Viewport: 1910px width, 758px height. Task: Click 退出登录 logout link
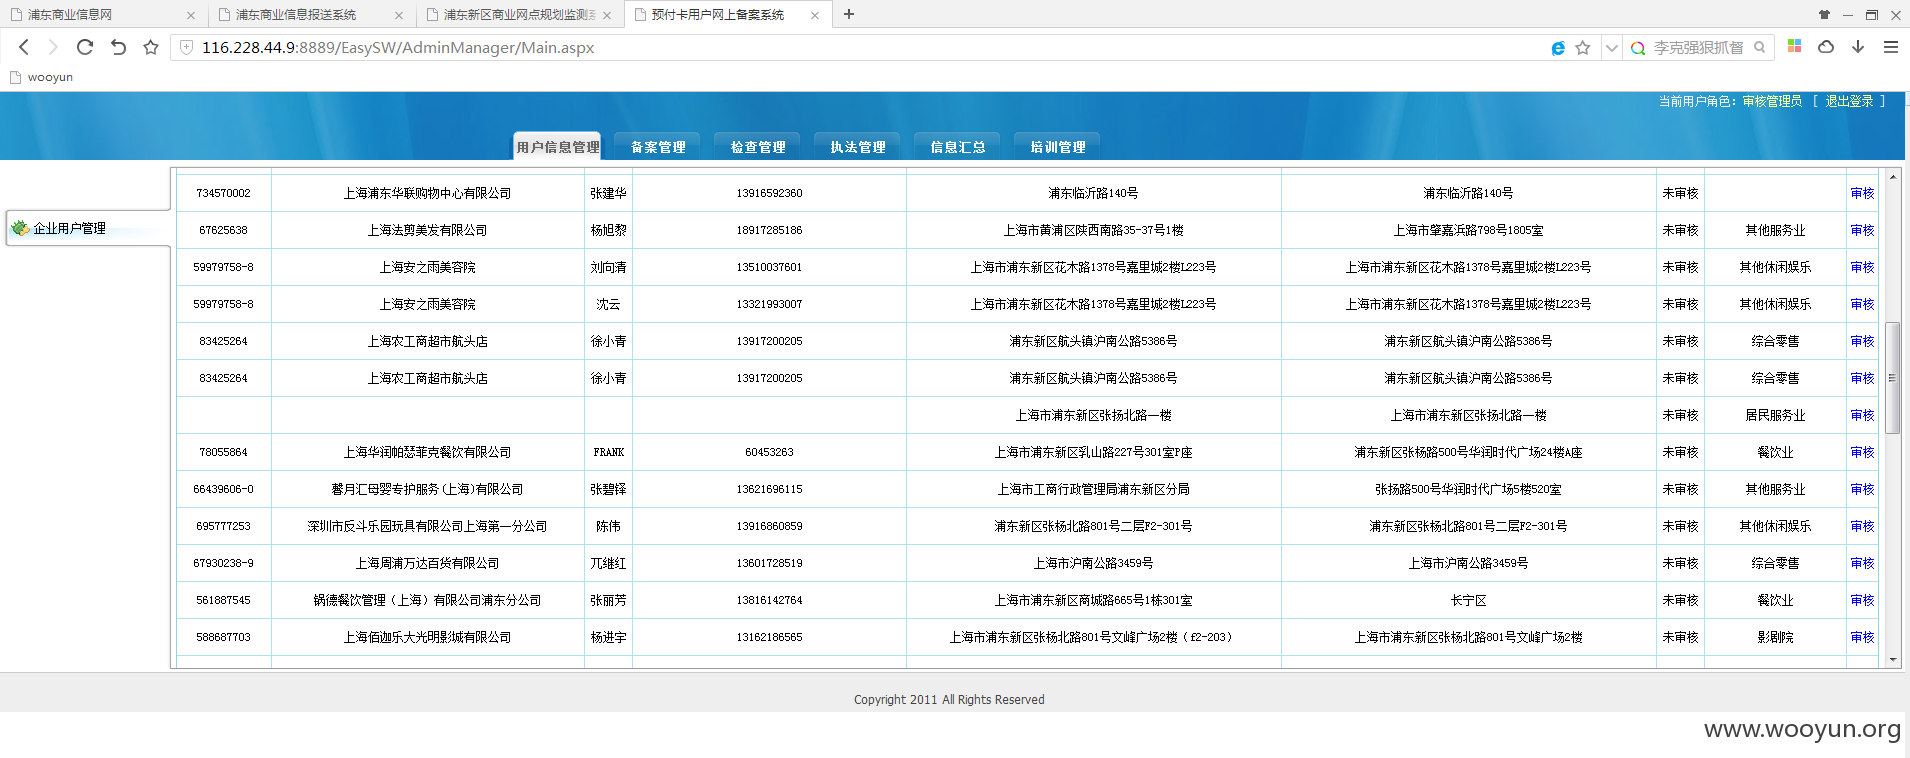1849,101
